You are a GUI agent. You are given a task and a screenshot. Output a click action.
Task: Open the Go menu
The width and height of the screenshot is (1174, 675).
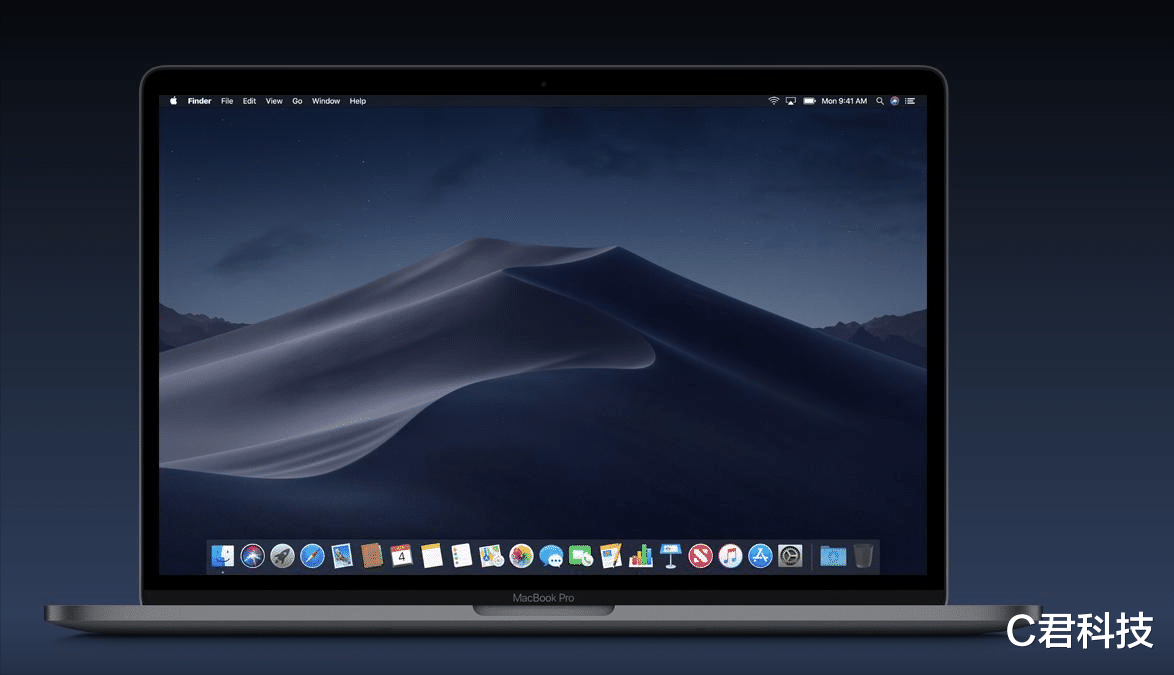tap(297, 101)
